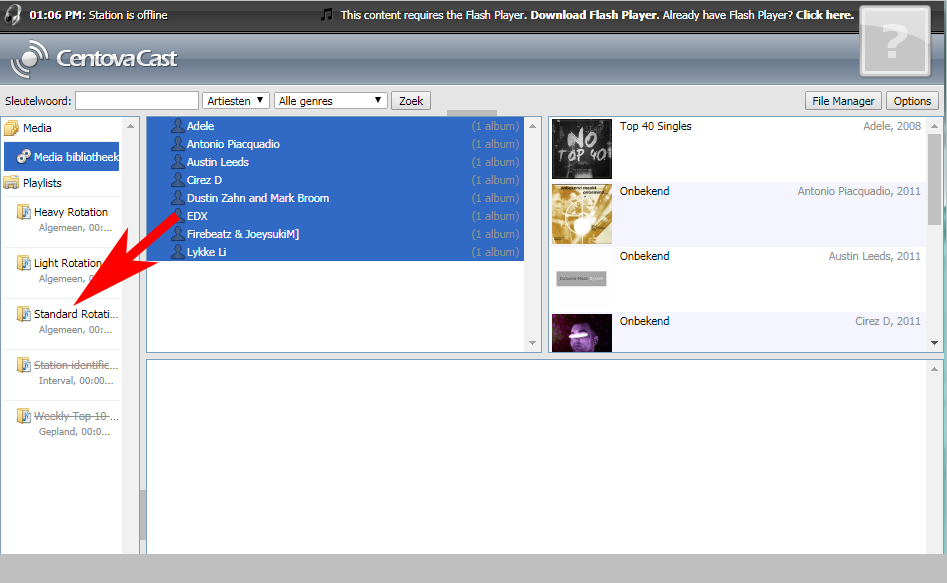Click the artist icon beside Austin Leeds
The width and height of the screenshot is (947, 583).
[178, 162]
